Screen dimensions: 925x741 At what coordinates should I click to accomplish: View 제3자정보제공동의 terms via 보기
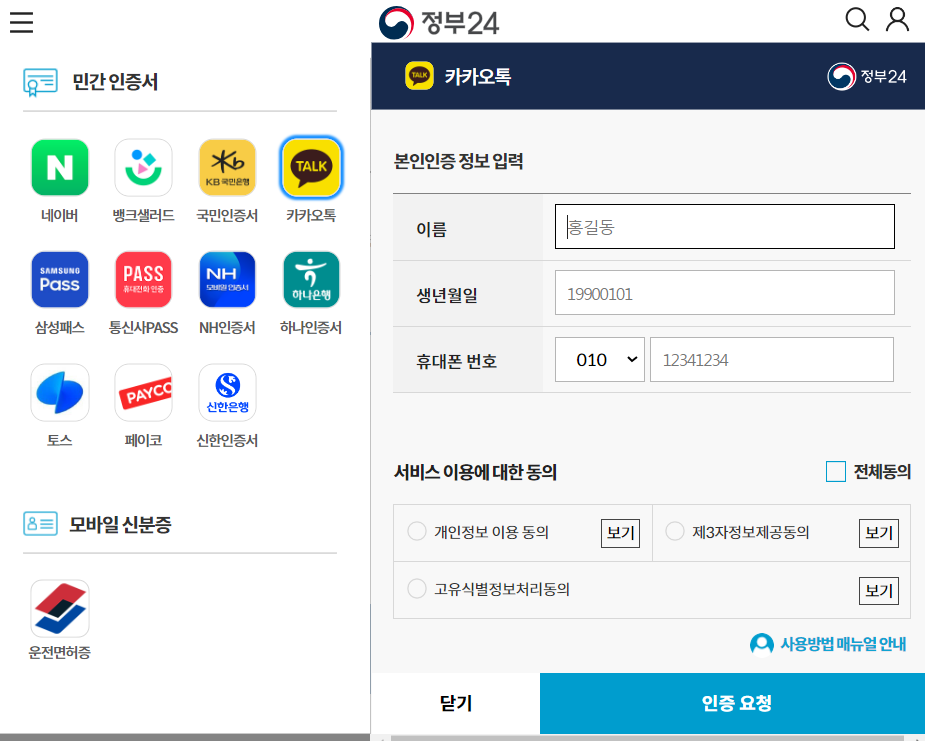click(878, 533)
